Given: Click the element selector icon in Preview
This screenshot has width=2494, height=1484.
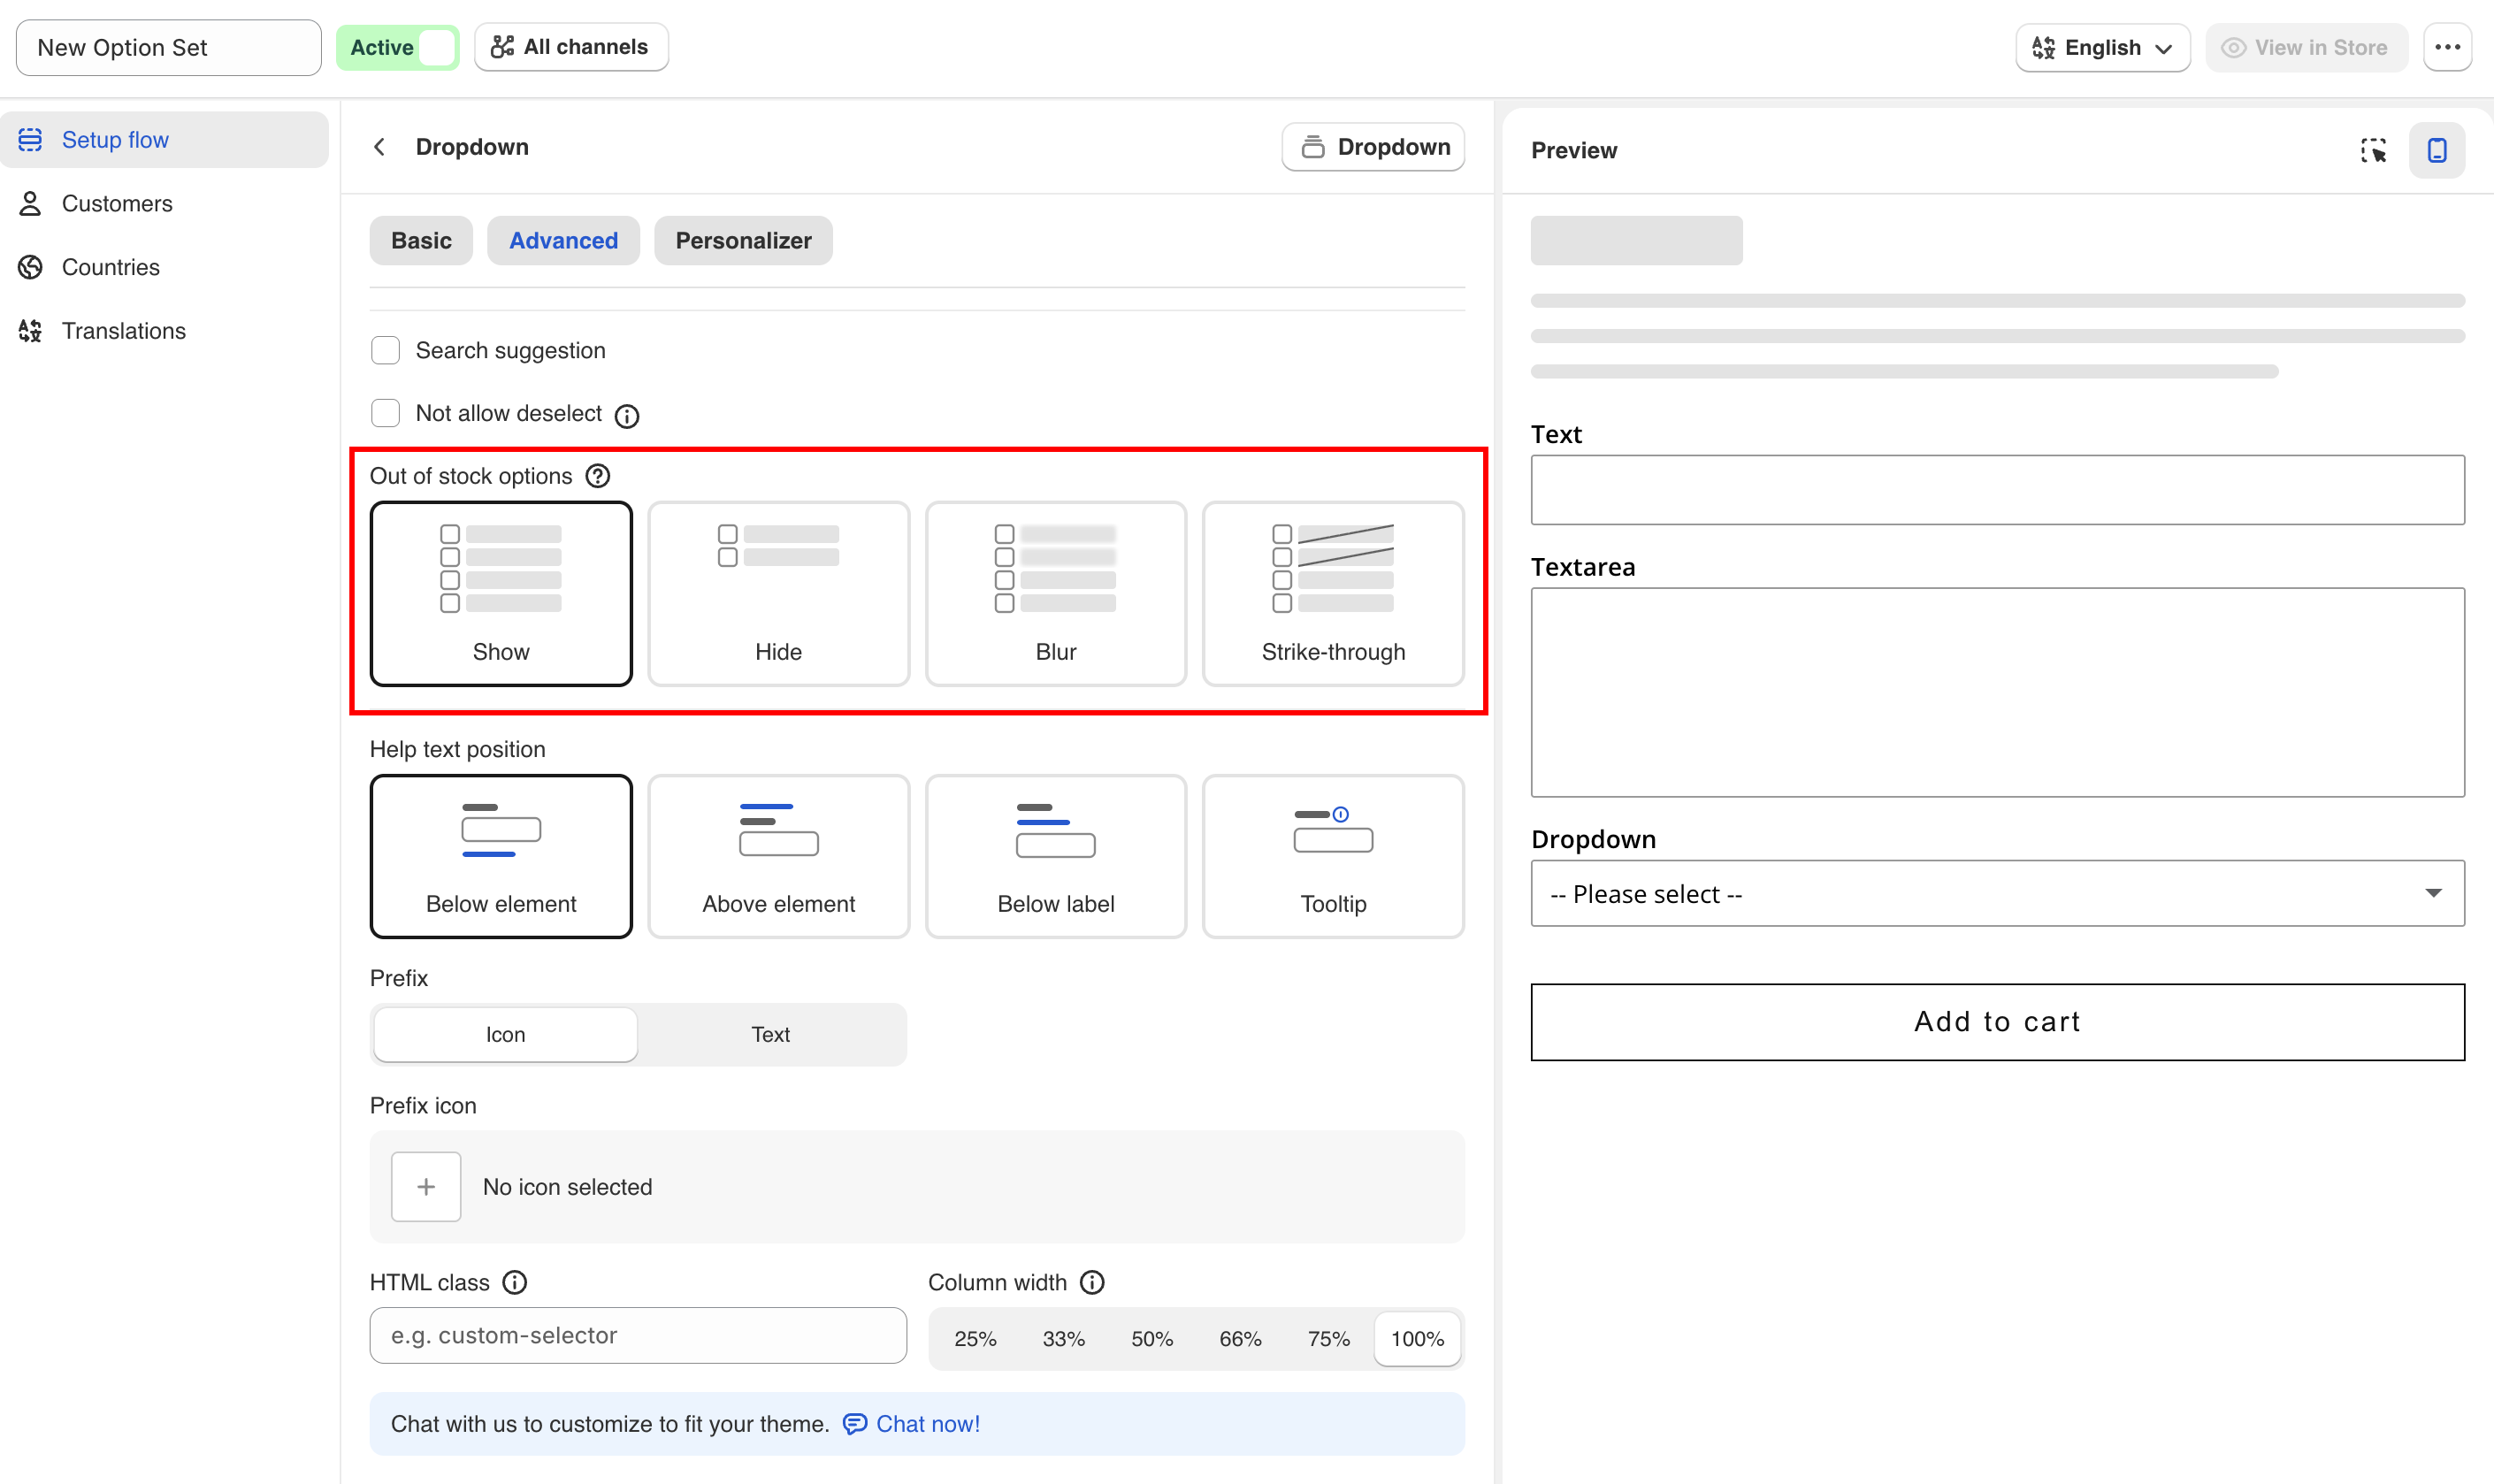Looking at the screenshot, I should point(2373,150).
